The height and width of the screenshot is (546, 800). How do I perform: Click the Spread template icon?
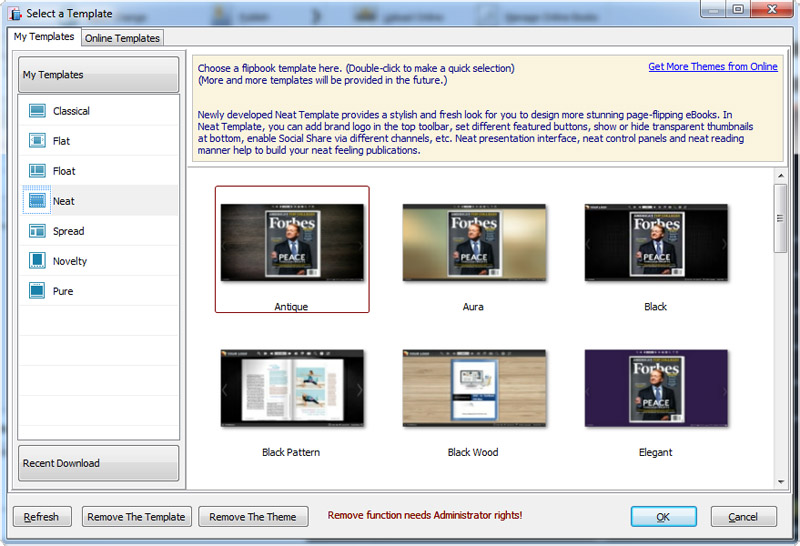click(38, 231)
